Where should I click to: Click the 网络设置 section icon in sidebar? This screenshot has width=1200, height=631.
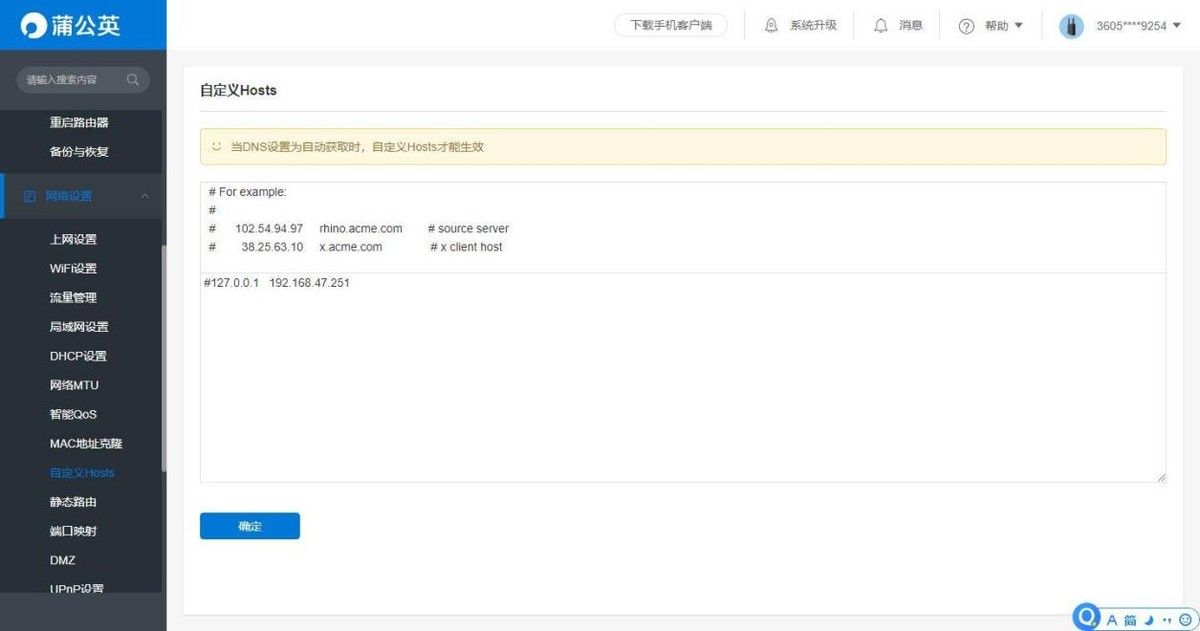click(29, 196)
